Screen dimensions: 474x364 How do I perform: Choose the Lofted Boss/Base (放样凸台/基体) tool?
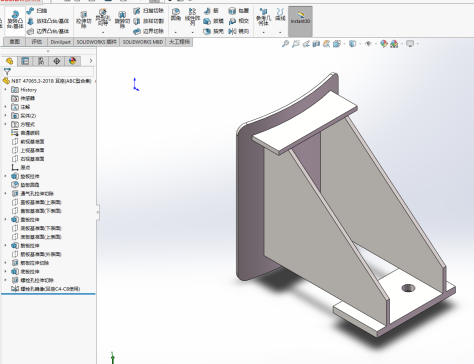(x=48, y=21)
